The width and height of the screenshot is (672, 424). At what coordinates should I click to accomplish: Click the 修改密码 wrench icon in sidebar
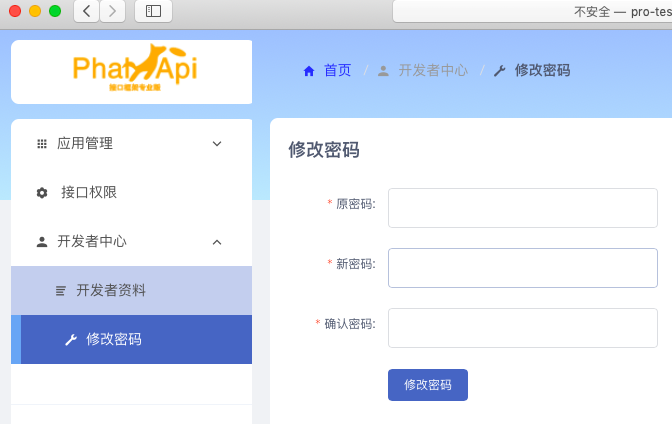[70, 340]
